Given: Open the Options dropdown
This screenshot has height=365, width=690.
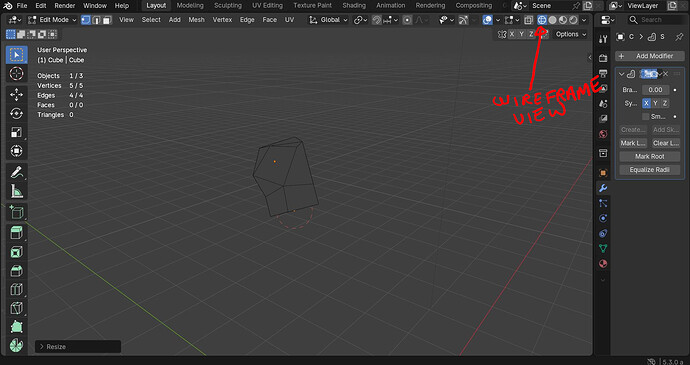Looking at the screenshot, I should [x=571, y=34].
